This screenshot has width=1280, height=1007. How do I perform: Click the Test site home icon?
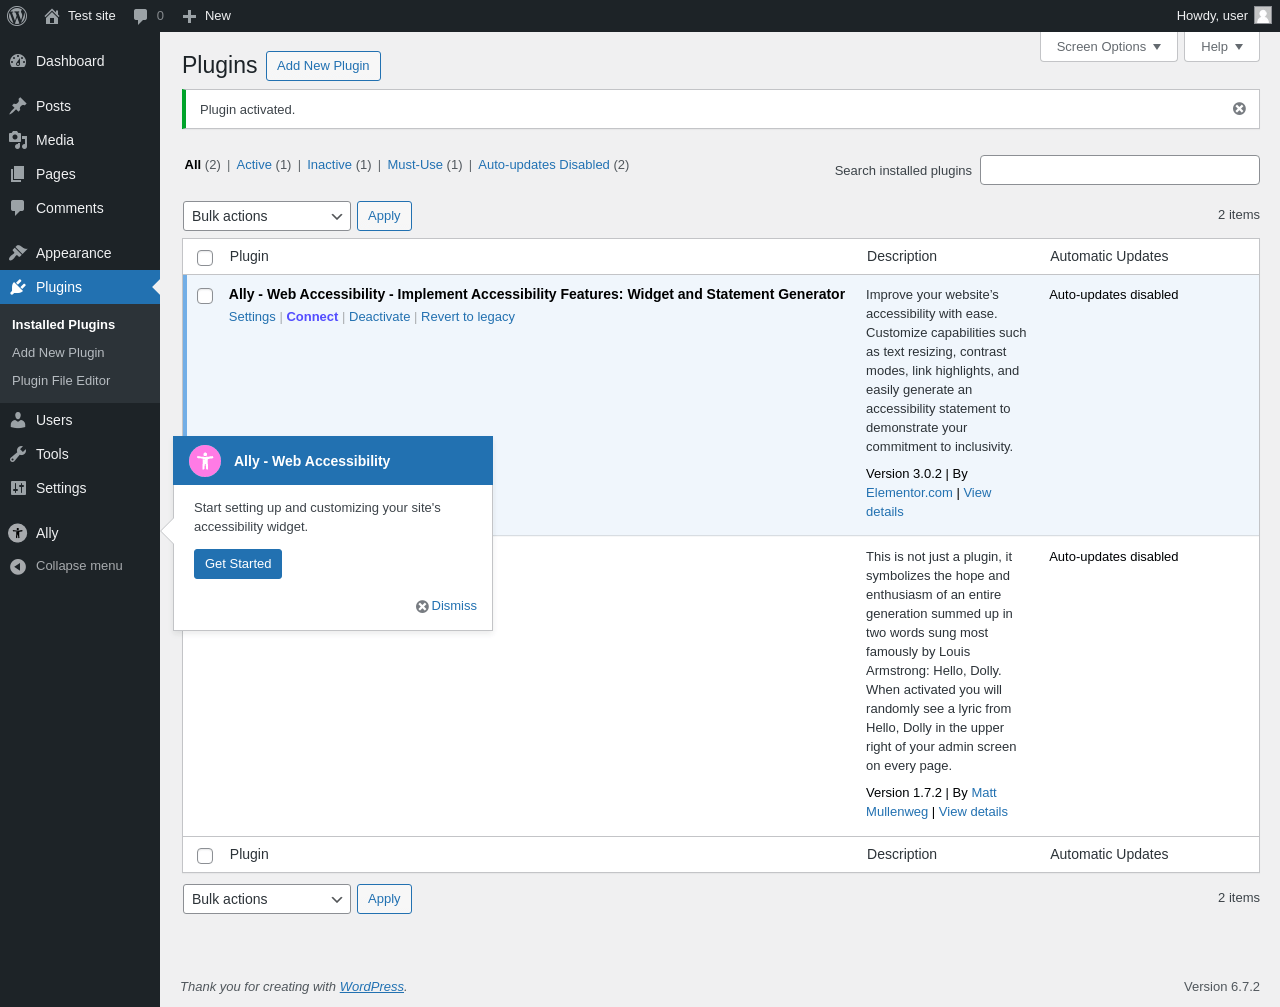(52, 16)
